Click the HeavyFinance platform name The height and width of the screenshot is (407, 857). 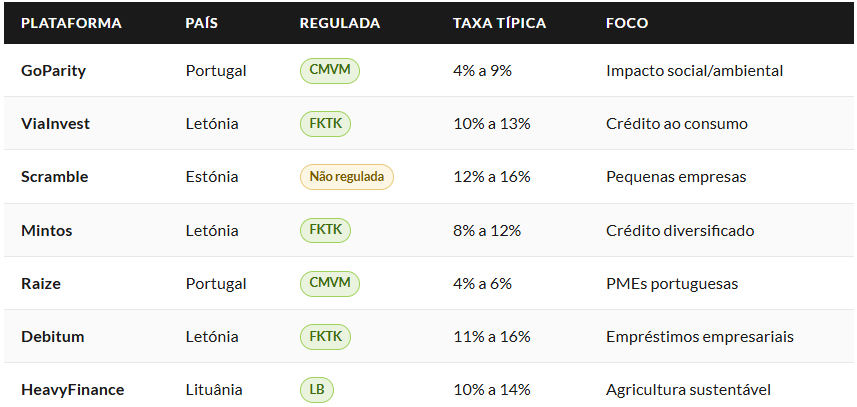(73, 390)
